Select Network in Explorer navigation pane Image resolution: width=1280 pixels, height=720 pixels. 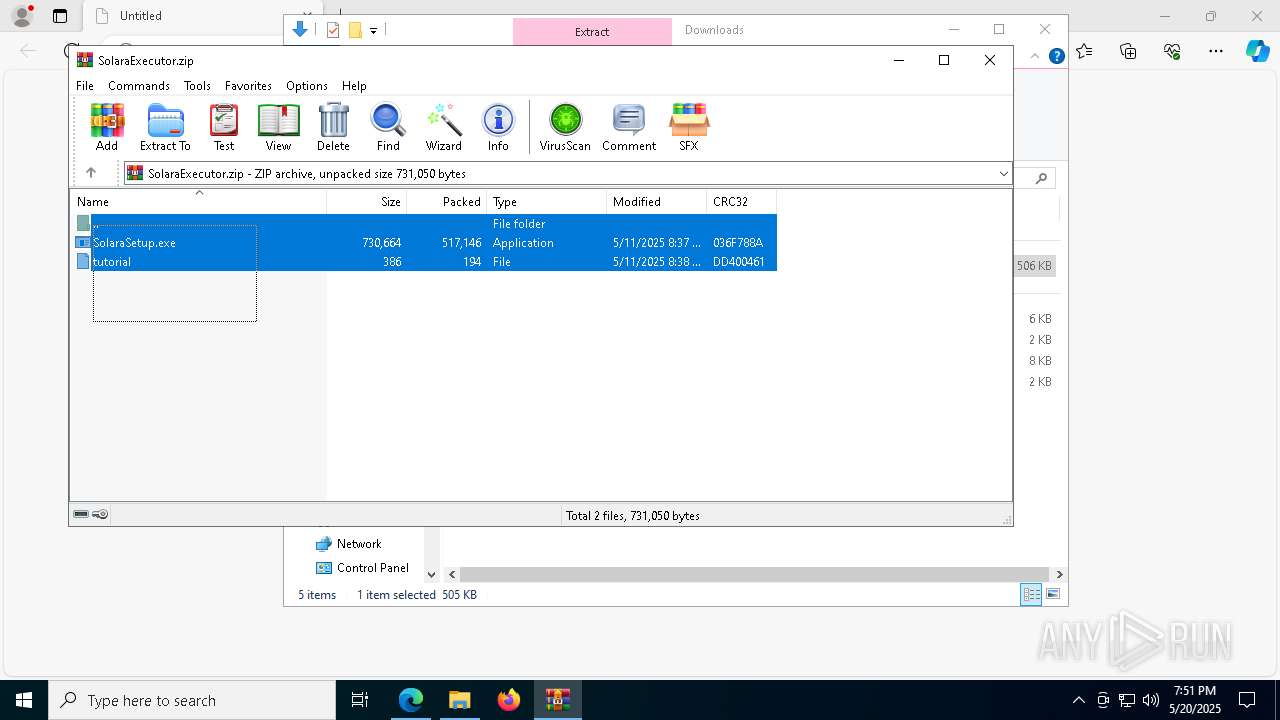coord(359,544)
